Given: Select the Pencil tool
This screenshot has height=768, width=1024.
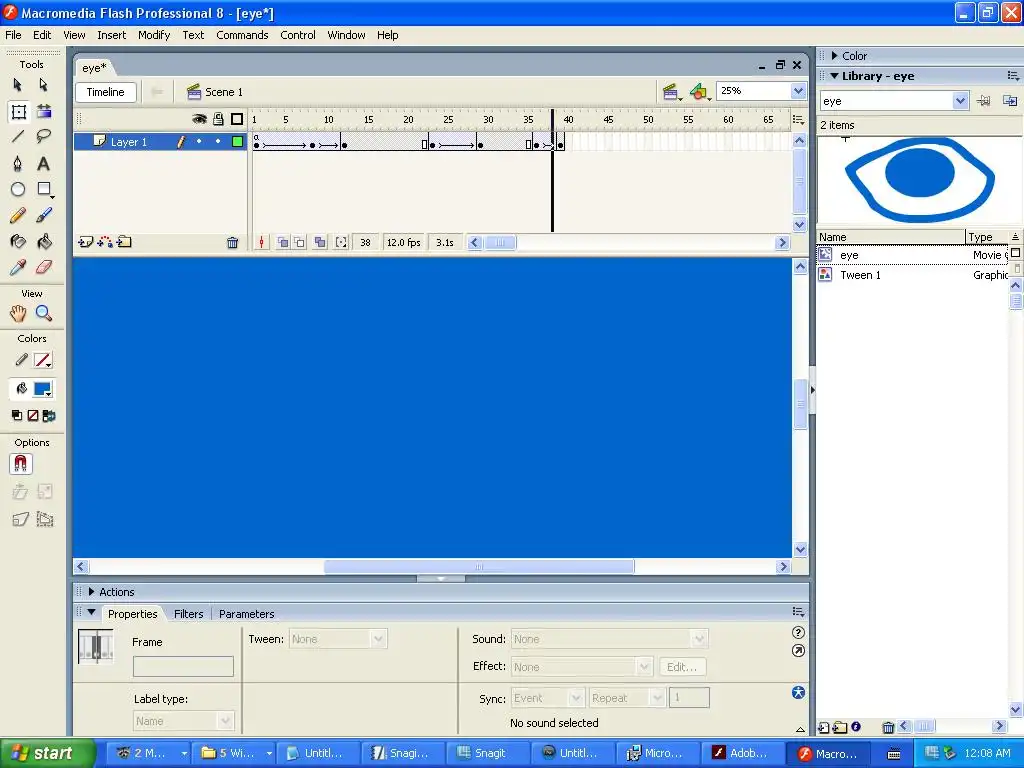Looking at the screenshot, I should (18, 216).
